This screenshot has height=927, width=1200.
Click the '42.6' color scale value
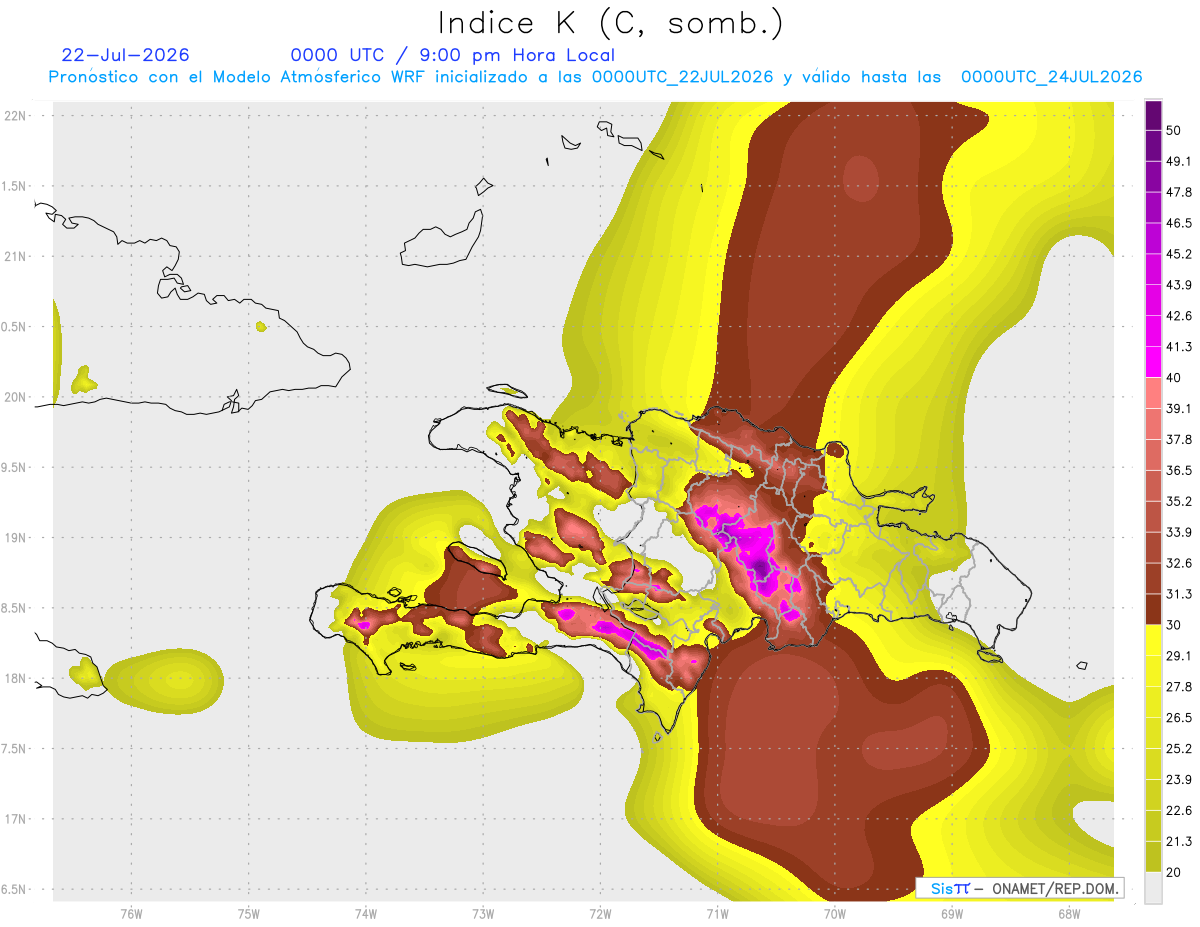pyautogui.click(x=1179, y=316)
